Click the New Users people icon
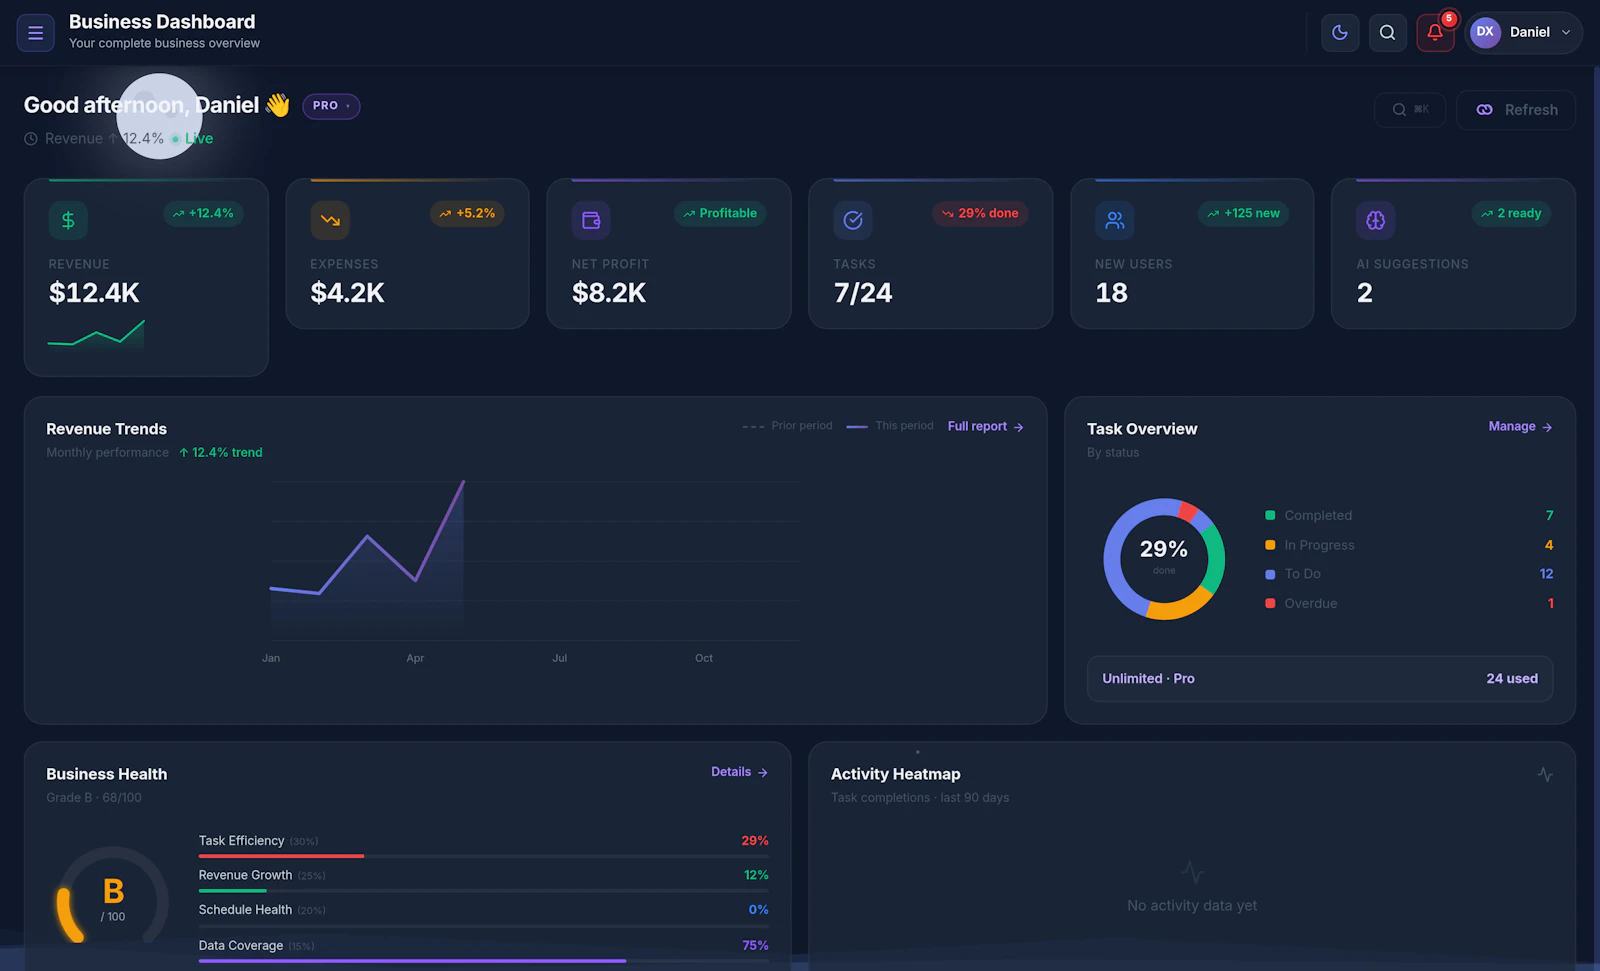Image resolution: width=1600 pixels, height=971 pixels. [1115, 220]
